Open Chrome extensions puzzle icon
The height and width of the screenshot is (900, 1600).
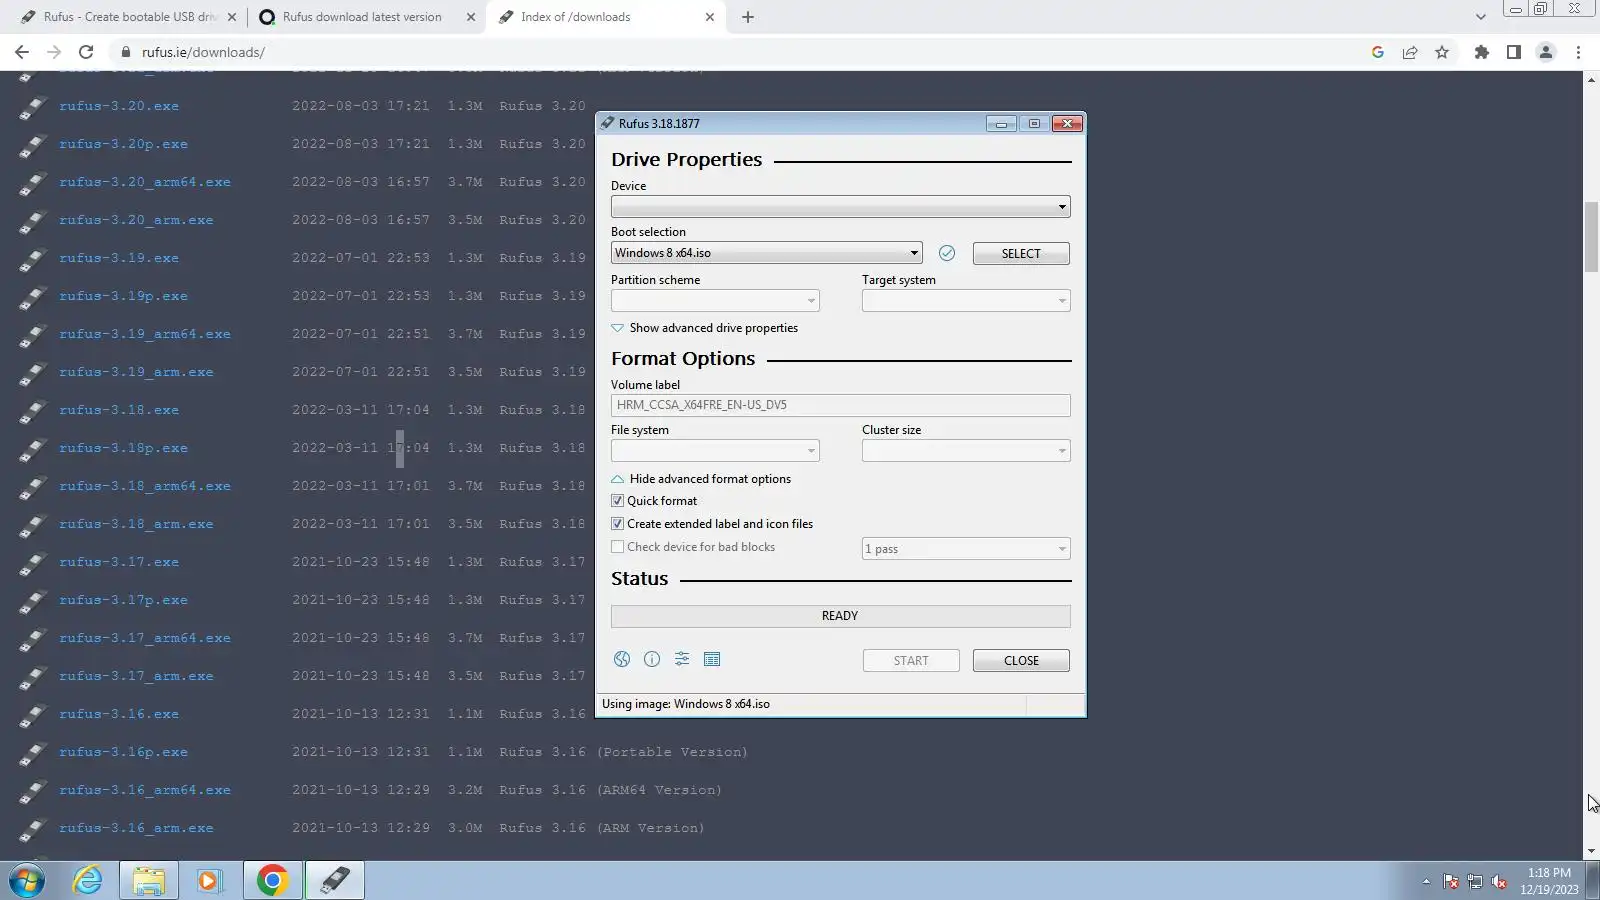click(x=1482, y=52)
